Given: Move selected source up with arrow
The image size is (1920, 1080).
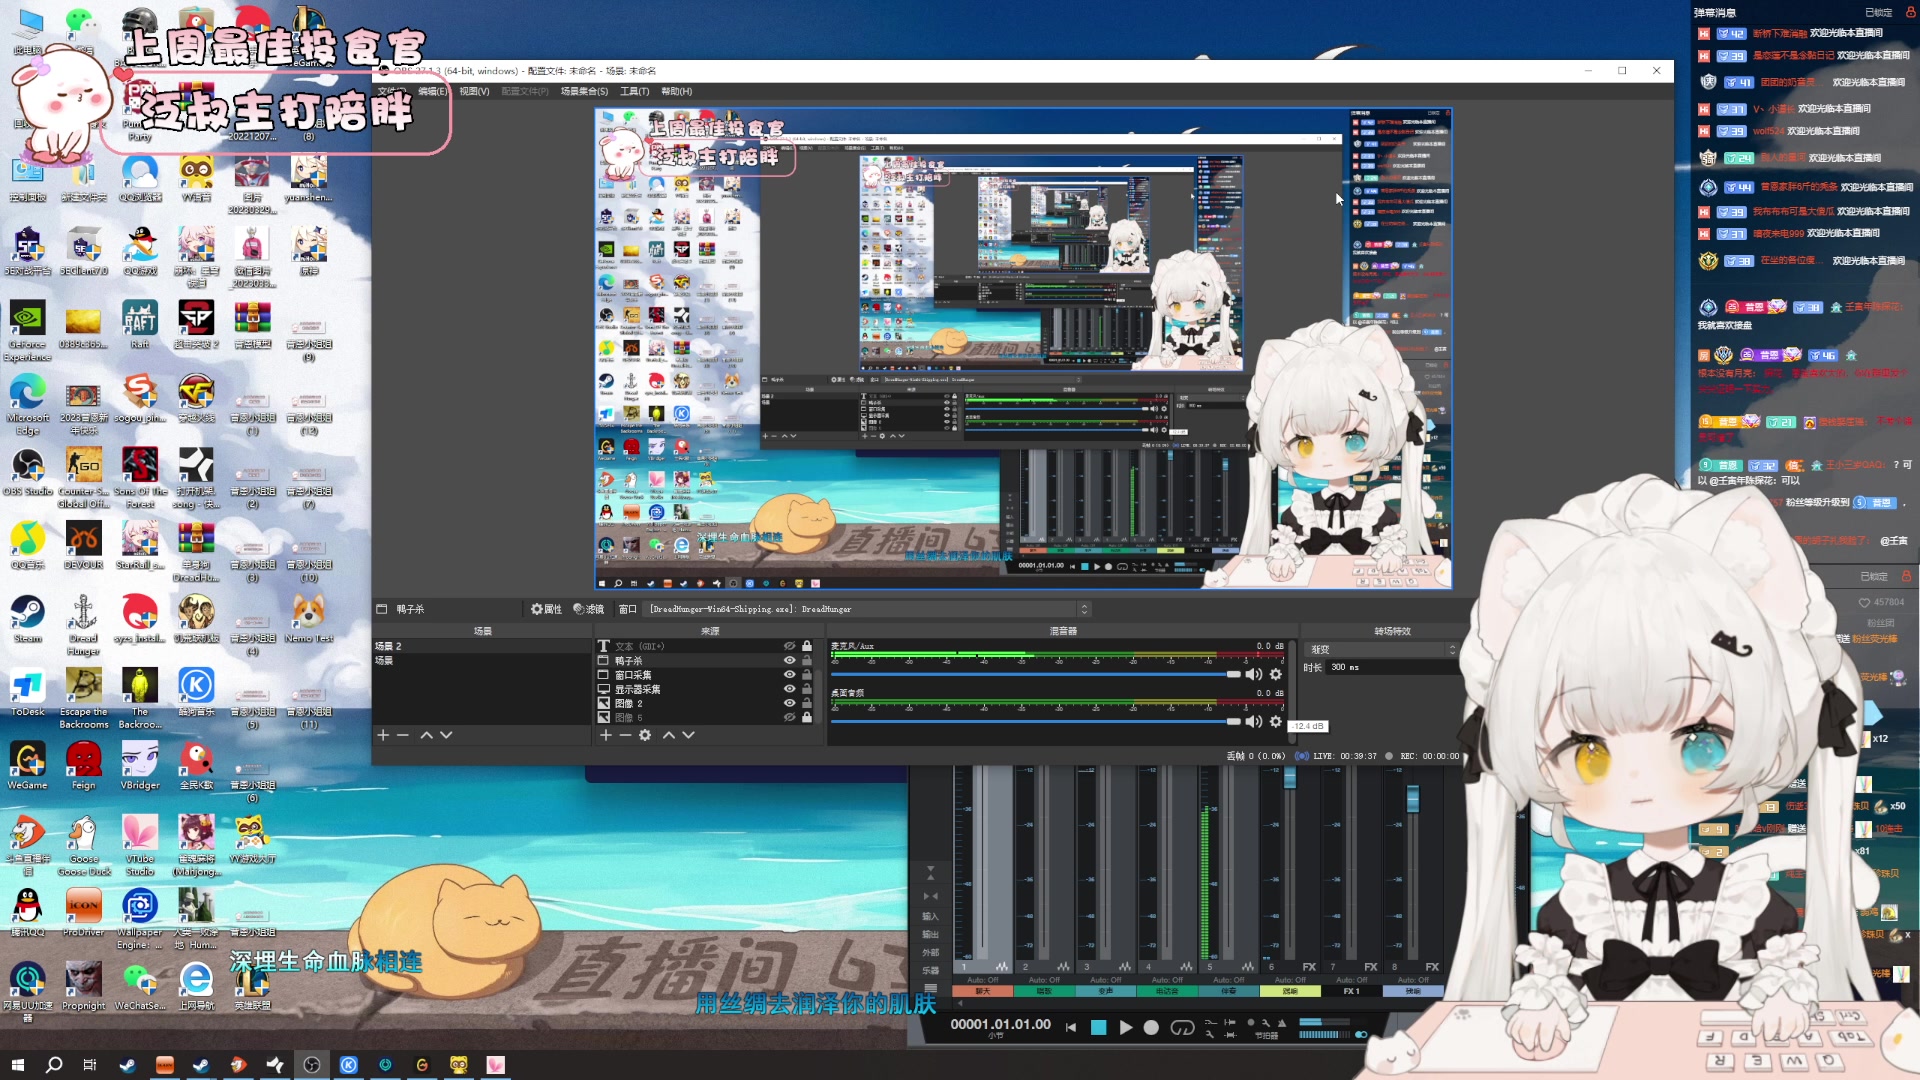Looking at the screenshot, I should [669, 735].
